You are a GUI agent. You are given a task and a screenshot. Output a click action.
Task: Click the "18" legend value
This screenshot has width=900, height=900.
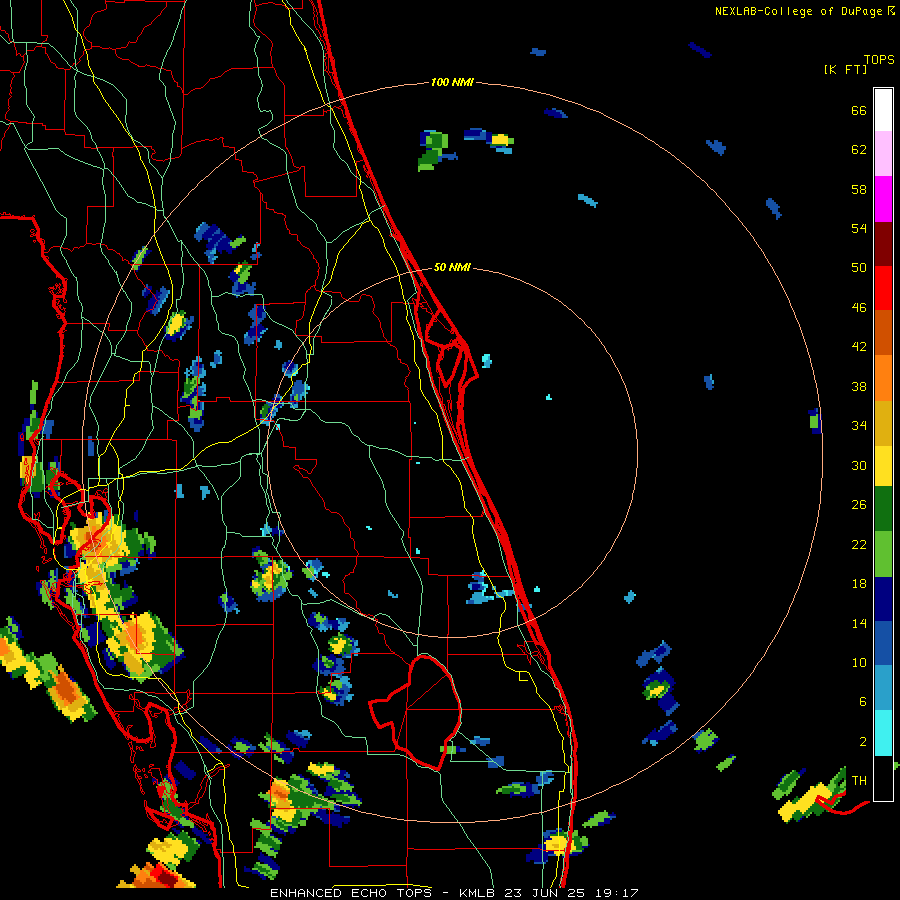coord(859,584)
